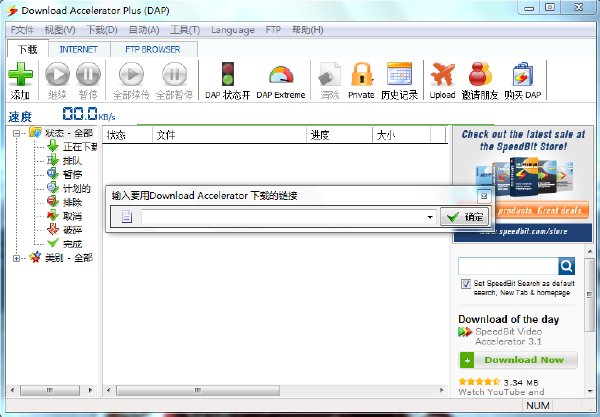Move the tree panel horizontal scrollbar
The width and height of the screenshot is (600, 417).
click(50, 390)
